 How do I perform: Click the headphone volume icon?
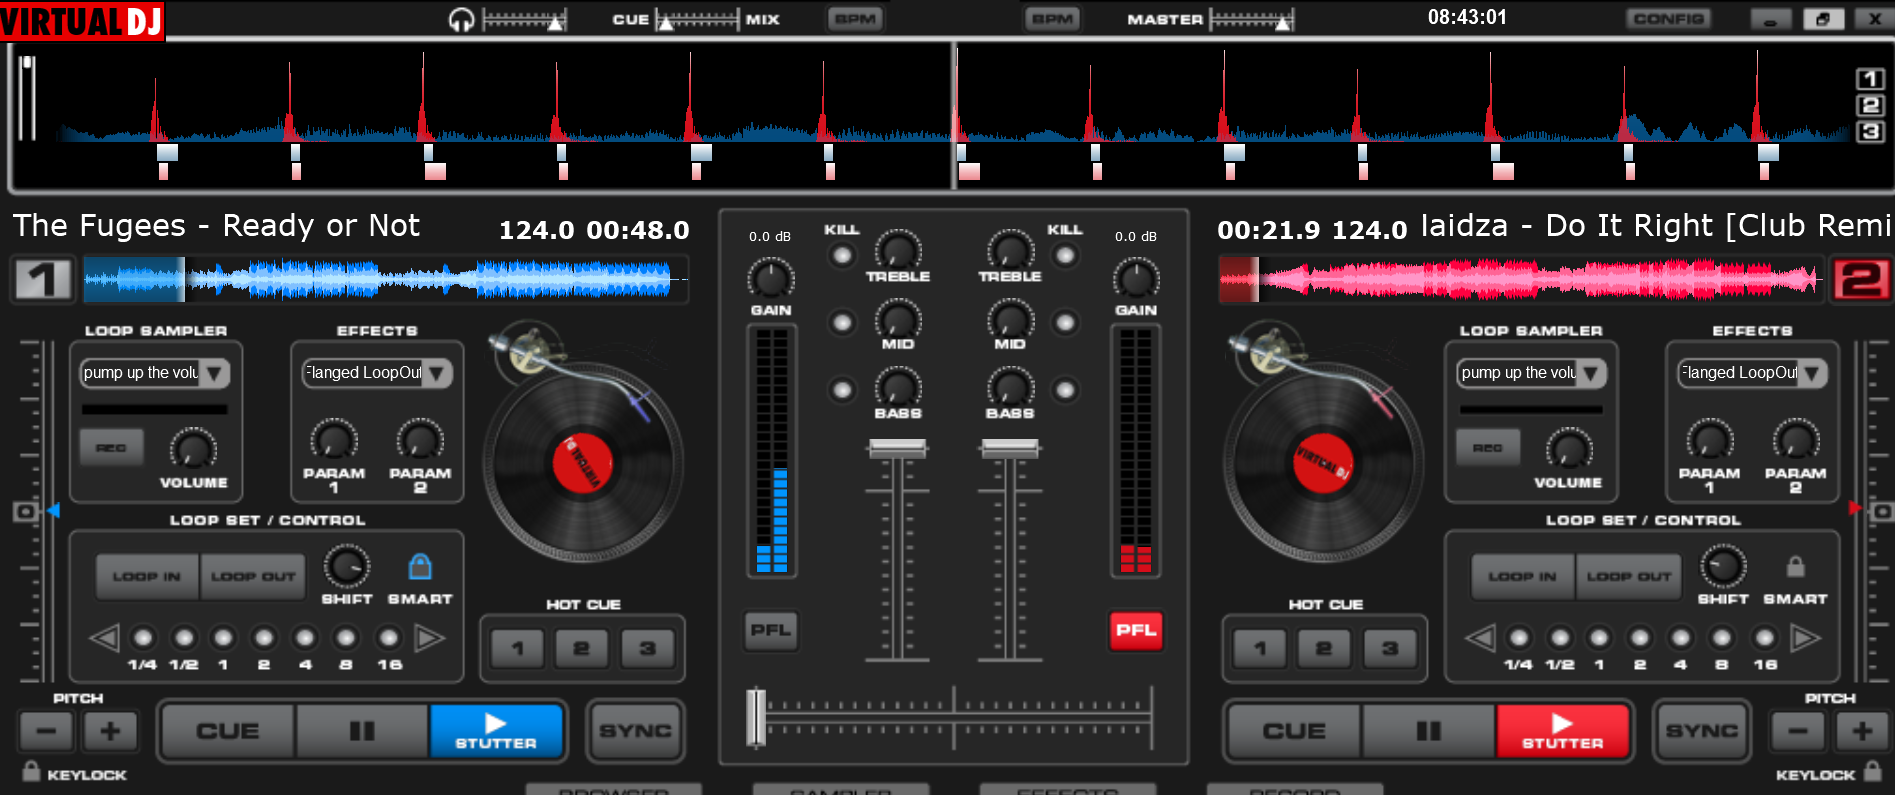pyautogui.click(x=460, y=20)
